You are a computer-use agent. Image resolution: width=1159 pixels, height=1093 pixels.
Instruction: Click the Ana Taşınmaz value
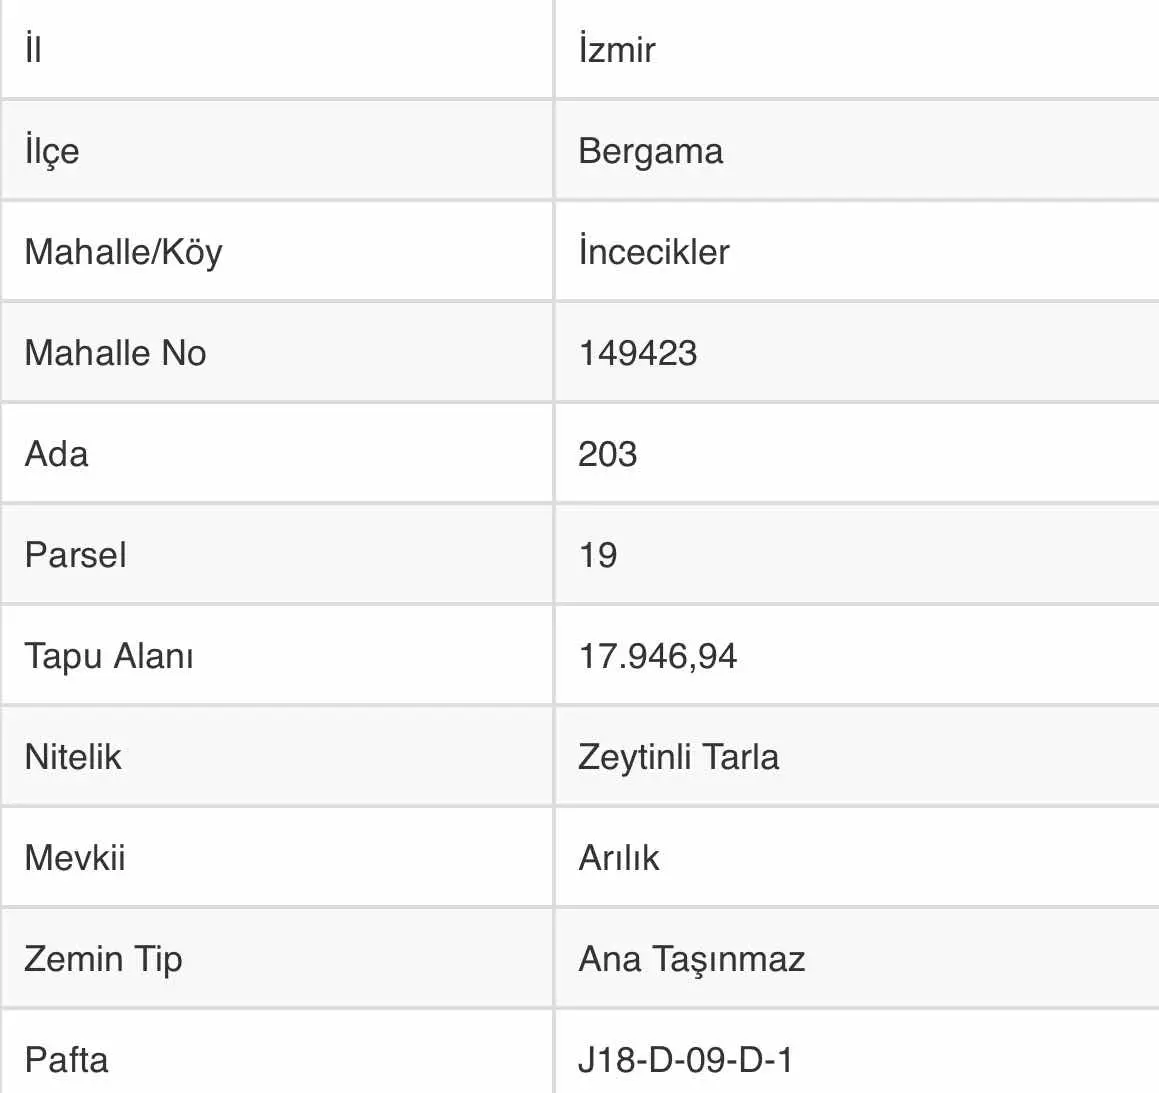tap(691, 960)
